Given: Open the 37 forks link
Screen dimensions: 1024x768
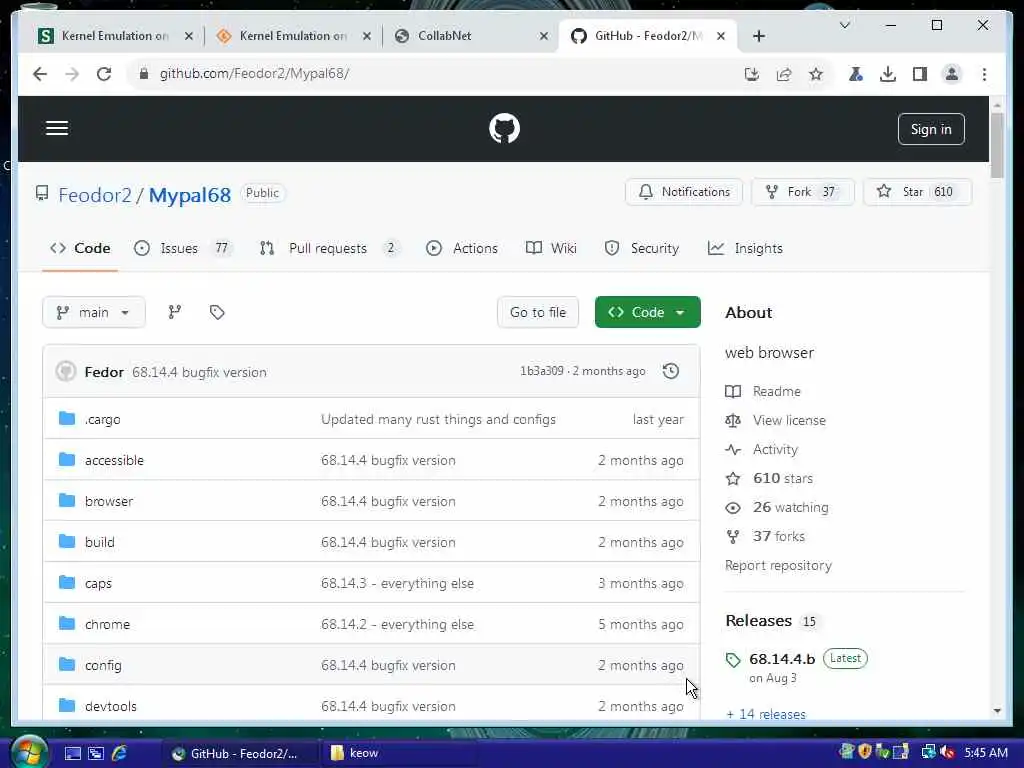Looking at the screenshot, I should pos(778,536).
